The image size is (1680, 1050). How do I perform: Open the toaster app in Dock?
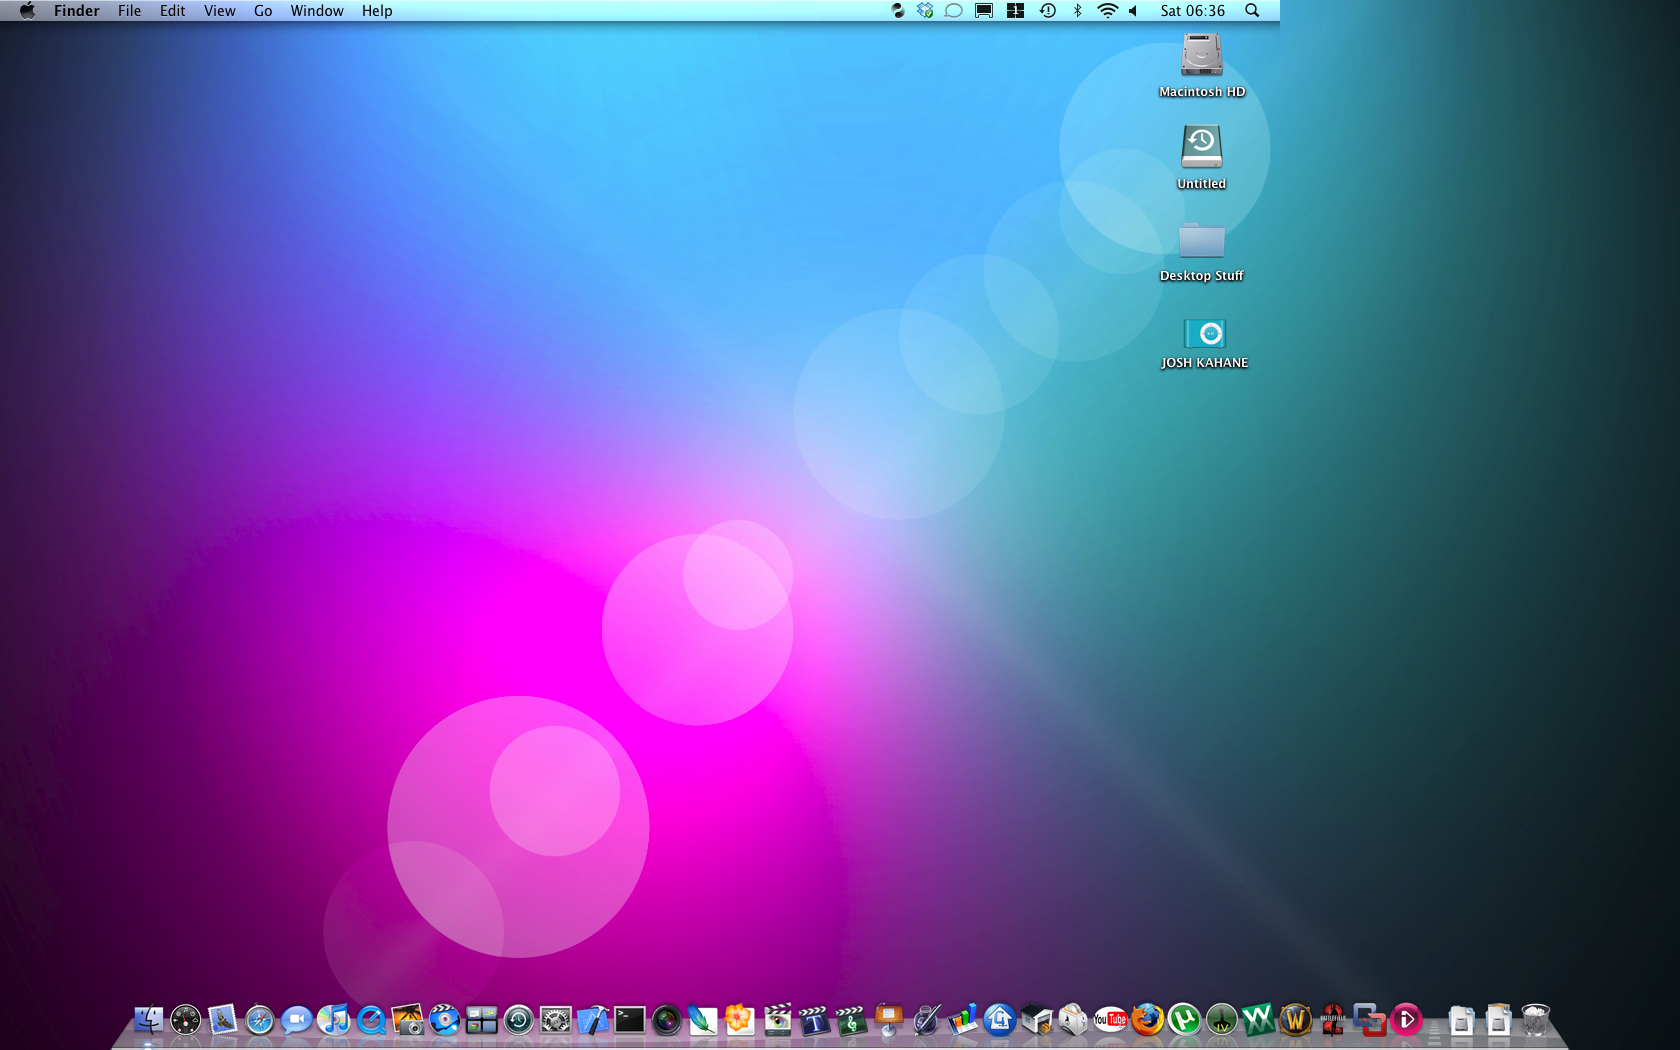[x=1073, y=1020]
